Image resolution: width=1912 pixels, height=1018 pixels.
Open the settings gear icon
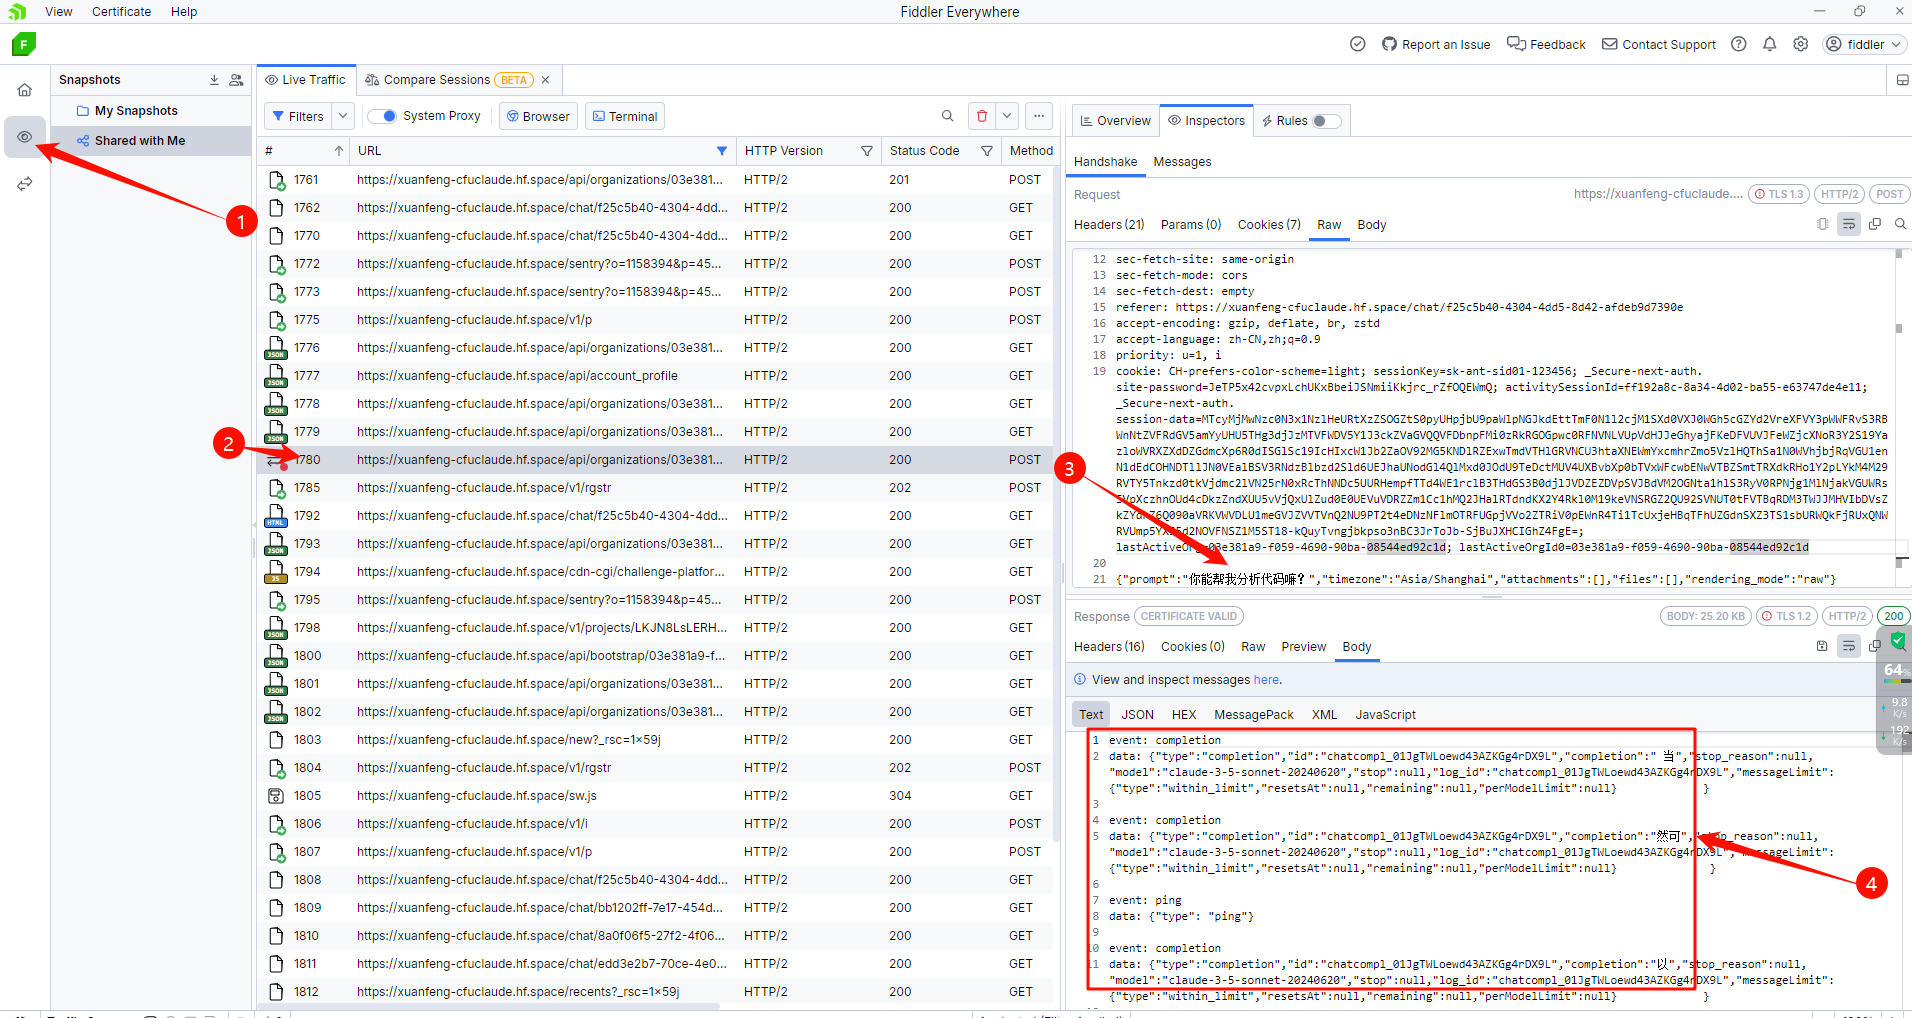coord(1801,44)
